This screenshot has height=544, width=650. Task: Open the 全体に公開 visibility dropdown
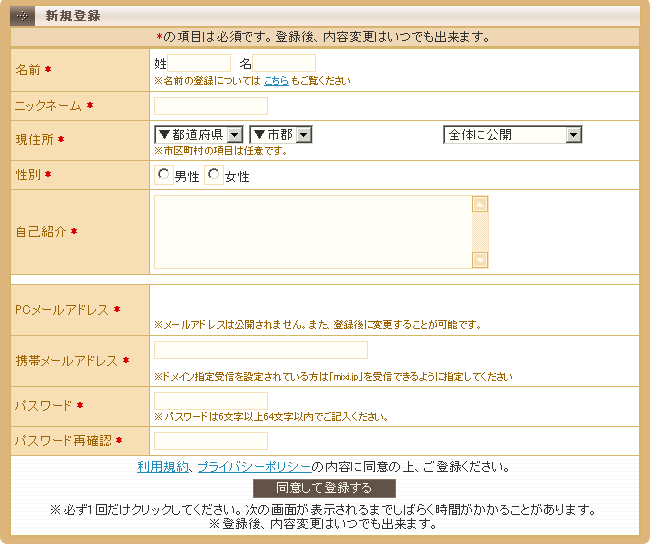(512, 134)
